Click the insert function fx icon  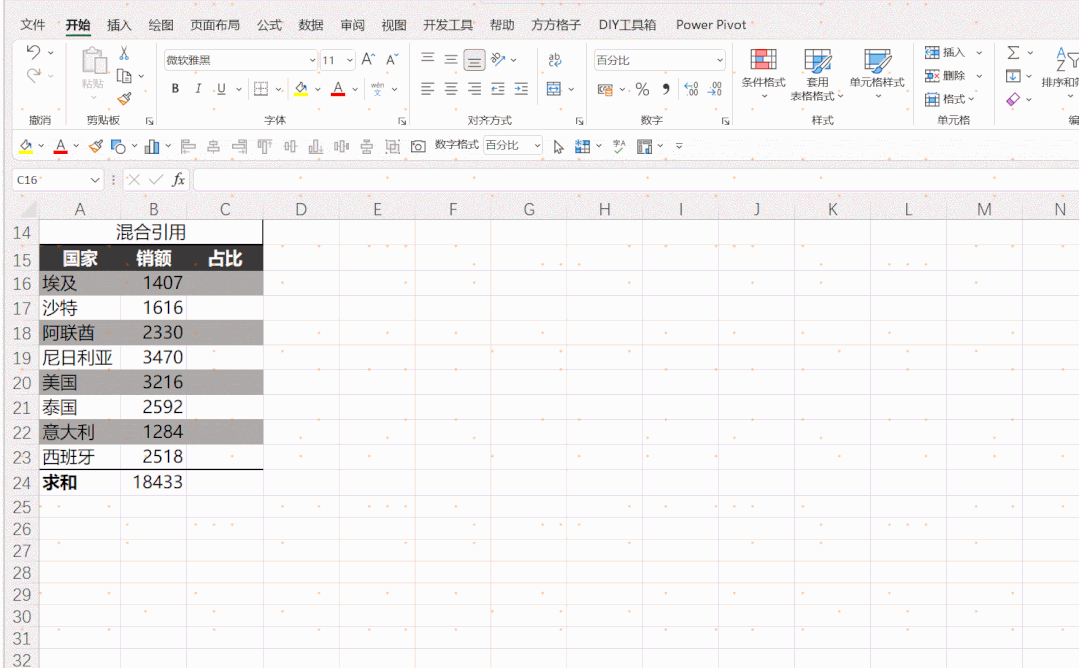[x=178, y=180]
